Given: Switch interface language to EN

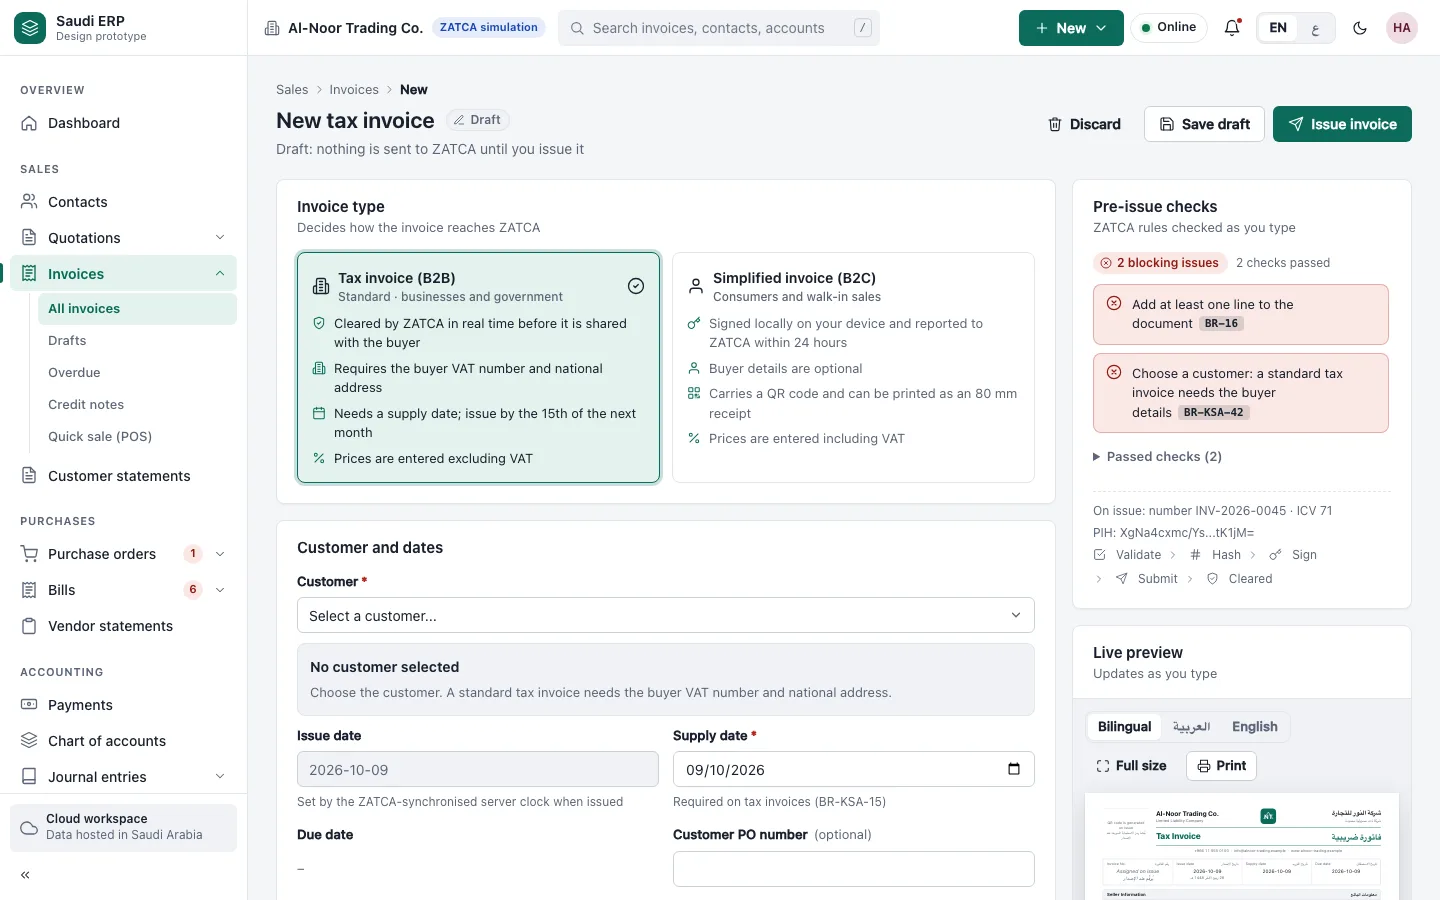Looking at the screenshot, I should (x=1278, y=28).
